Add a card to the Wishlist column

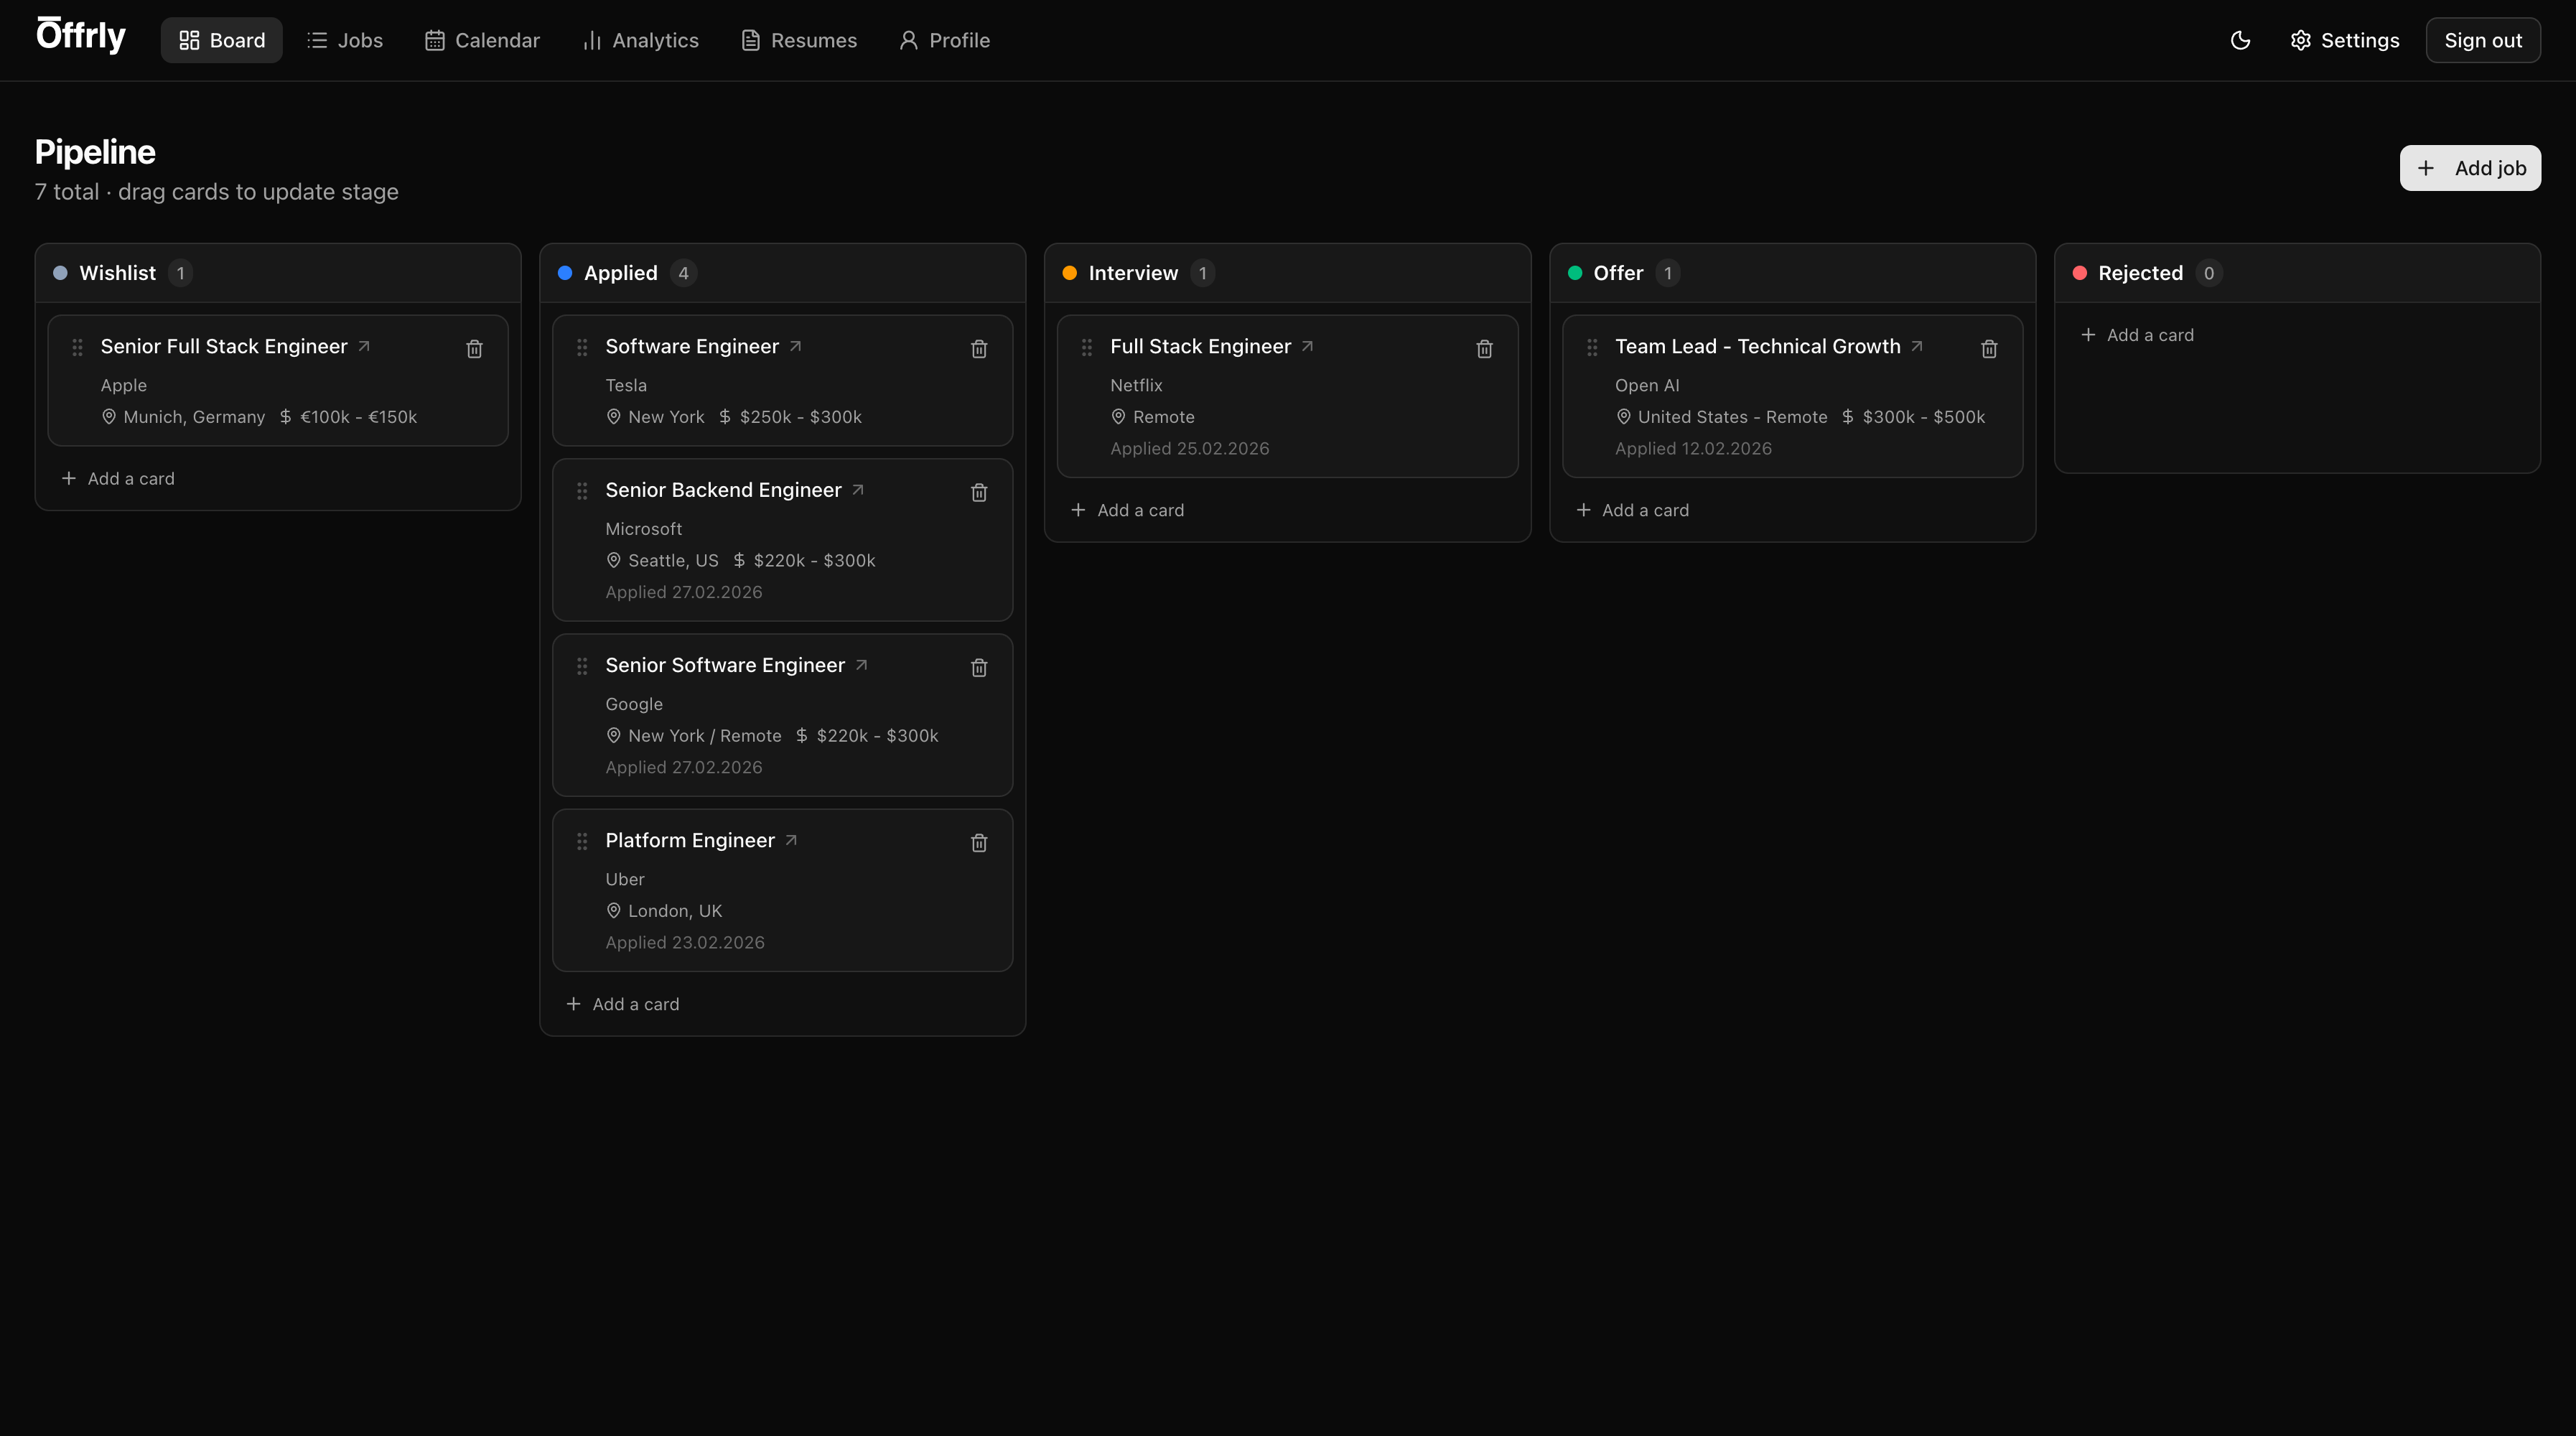point(117,478)
